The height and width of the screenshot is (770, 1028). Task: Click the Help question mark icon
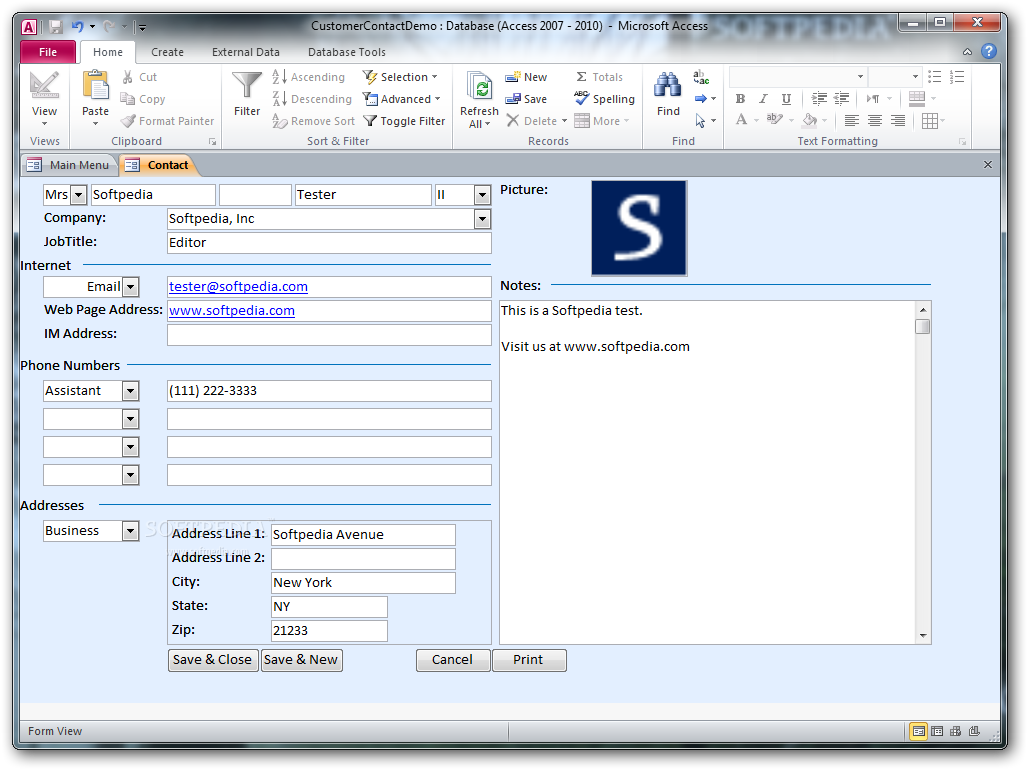(989, 51)
